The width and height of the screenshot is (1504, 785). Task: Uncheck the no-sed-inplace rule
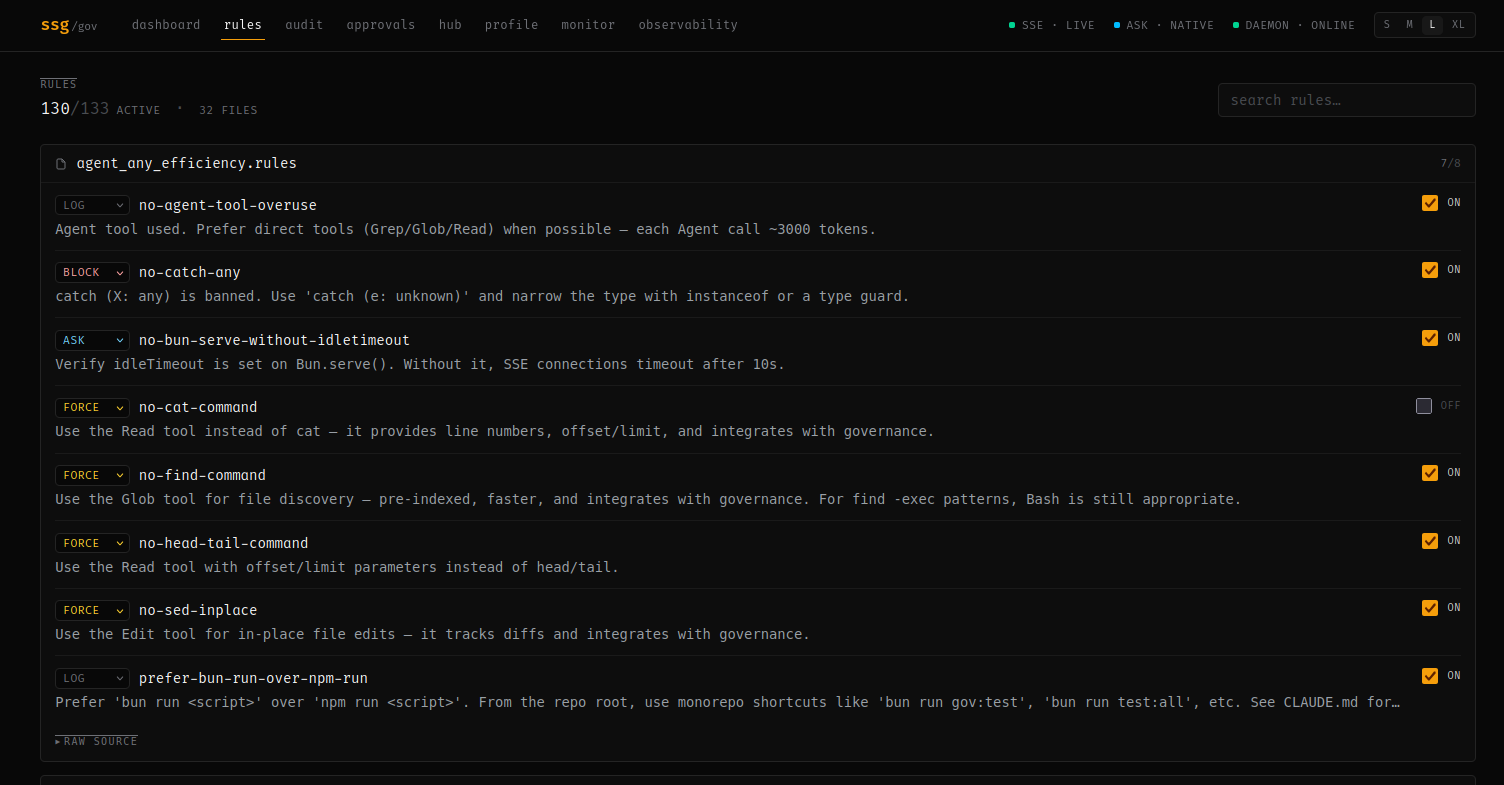[1430, 608]
